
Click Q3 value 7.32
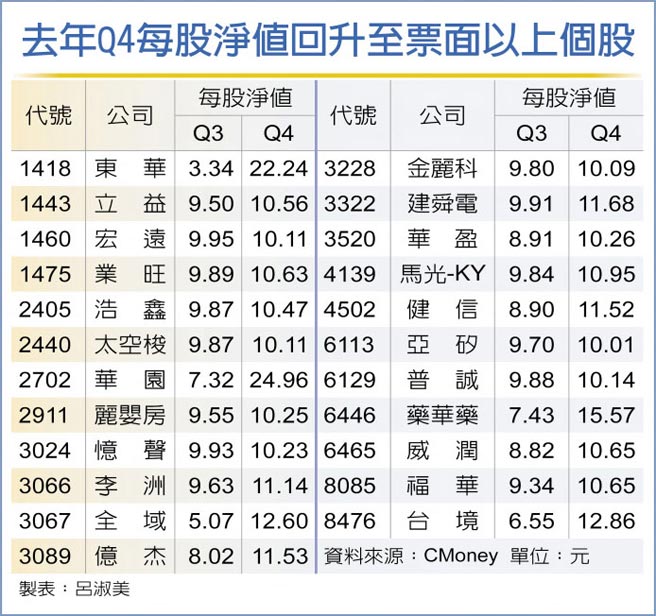211,380
